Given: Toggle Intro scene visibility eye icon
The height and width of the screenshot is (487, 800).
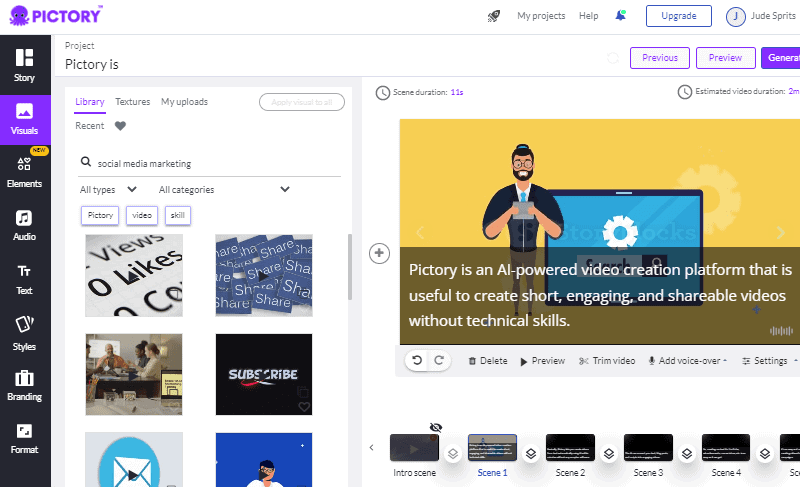Looking at the screenshot, I should [x=436, y=427].
